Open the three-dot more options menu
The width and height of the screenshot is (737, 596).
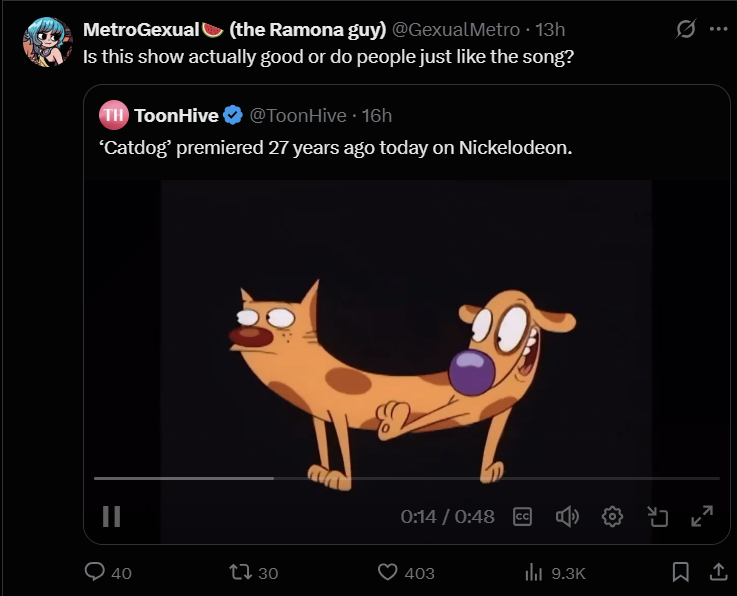[718, 29]
